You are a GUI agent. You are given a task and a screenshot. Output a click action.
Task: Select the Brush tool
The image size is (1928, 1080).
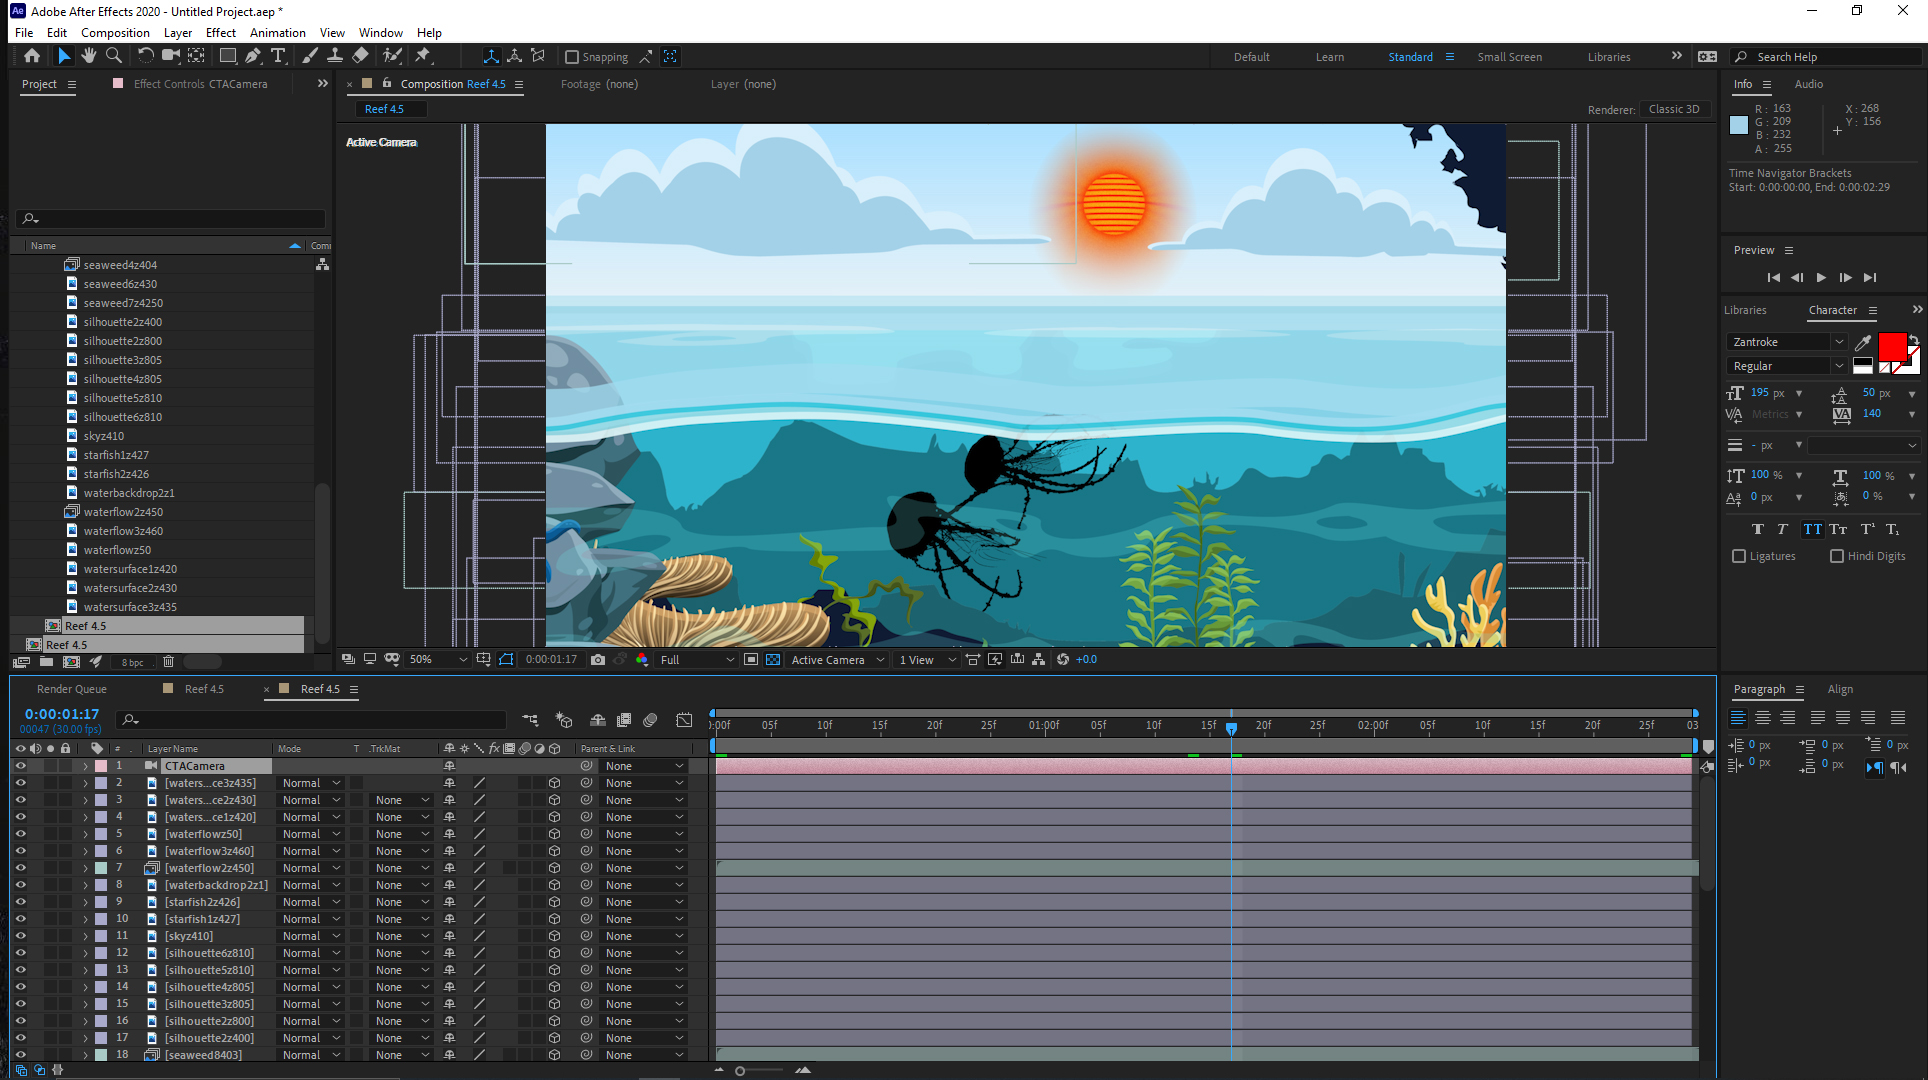click(x=310, y=56)
